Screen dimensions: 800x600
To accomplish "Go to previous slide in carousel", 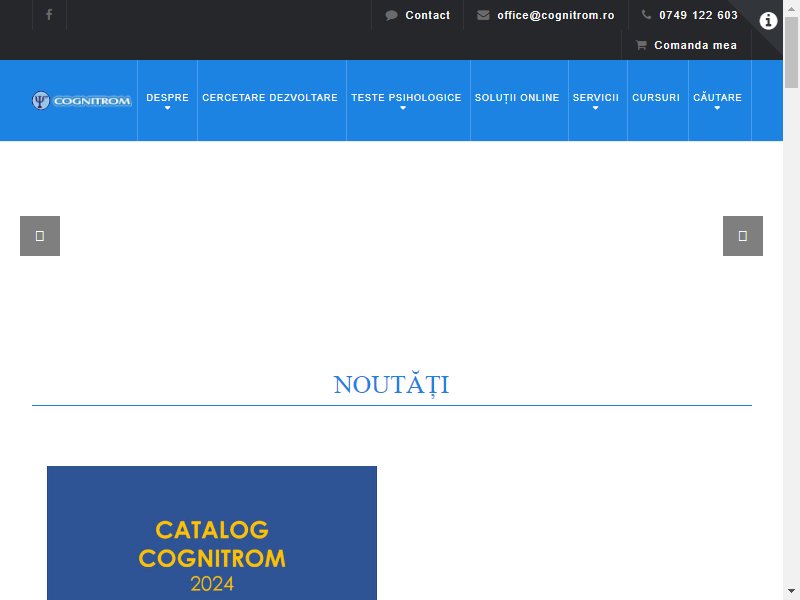I will [x=40, y=236].
